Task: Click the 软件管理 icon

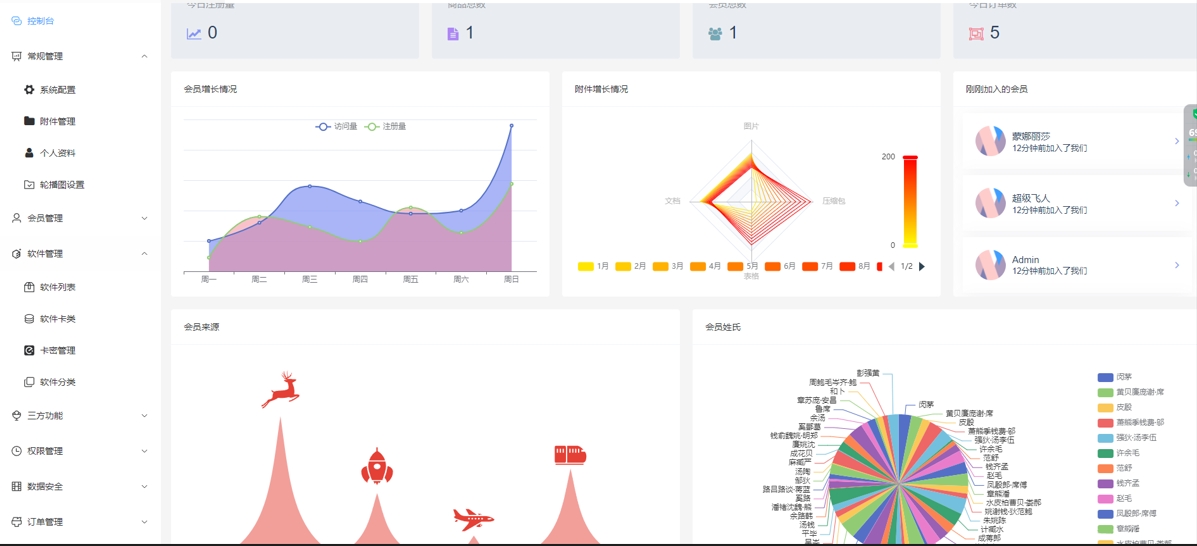Action: [x=16, y=254]
